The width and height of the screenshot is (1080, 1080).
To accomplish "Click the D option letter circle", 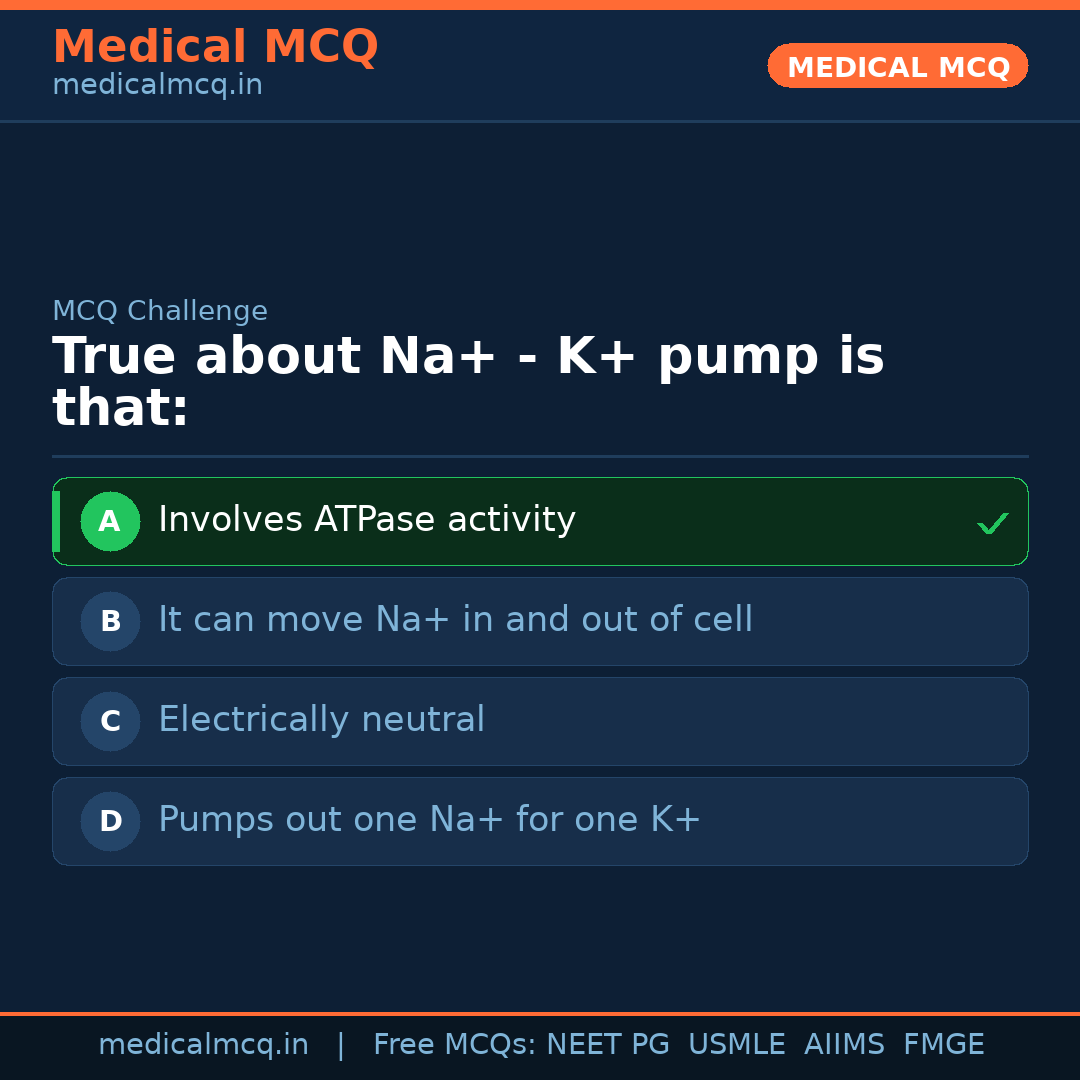I will coord(110,821).
